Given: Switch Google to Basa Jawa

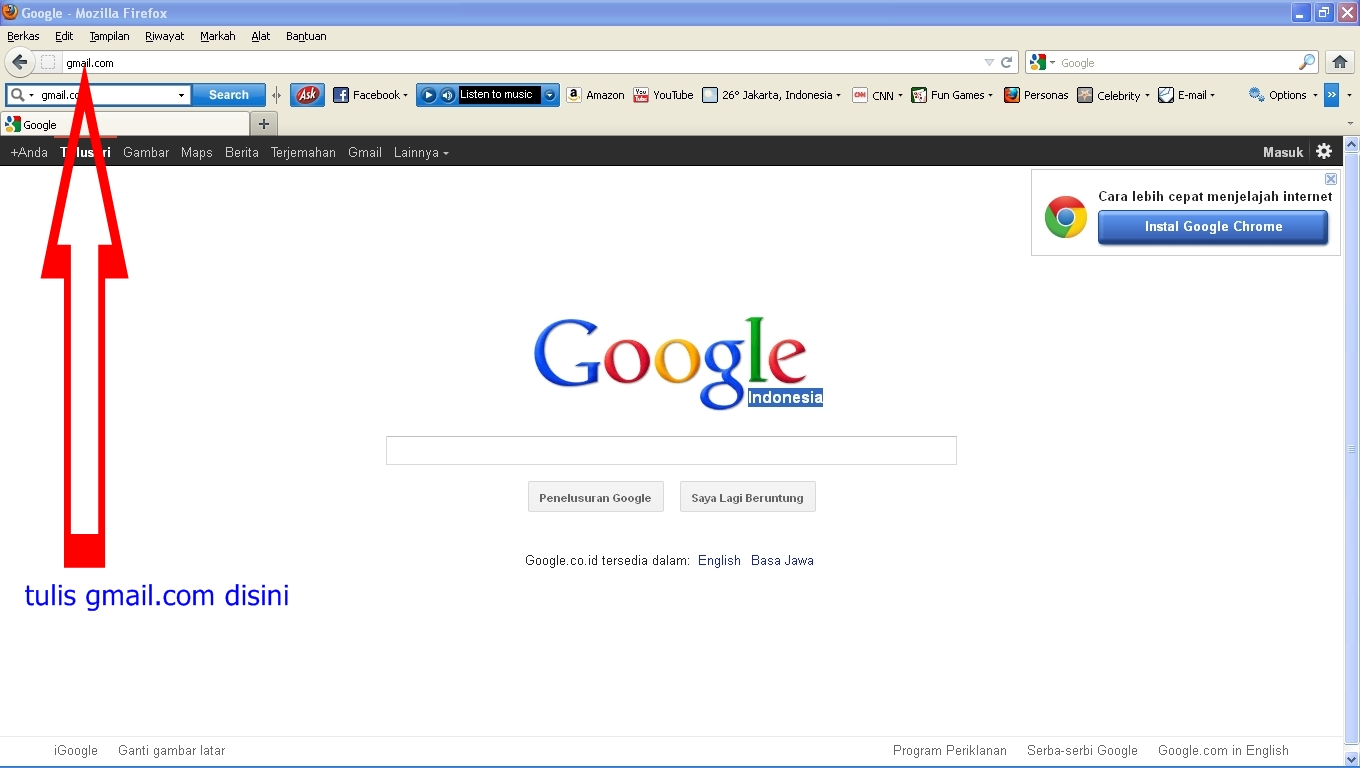Looking at the screenshot, I should pos(782,560).
